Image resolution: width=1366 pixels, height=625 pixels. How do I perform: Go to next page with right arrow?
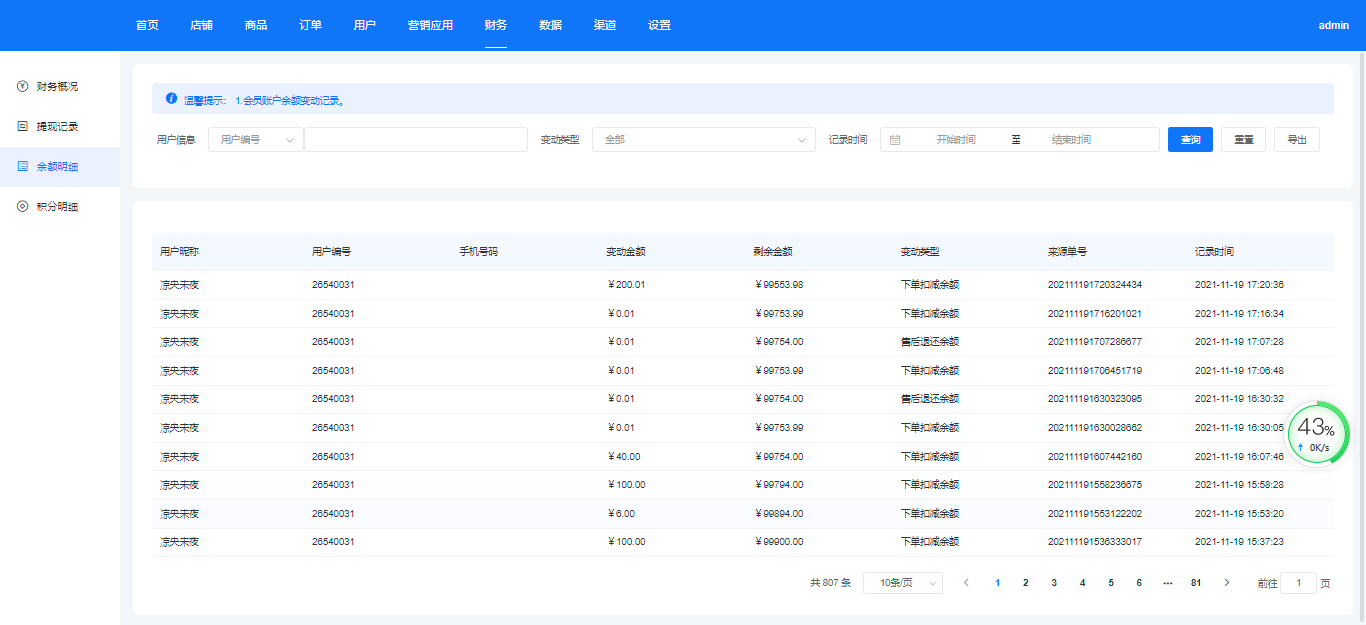tap(1227, 583)
